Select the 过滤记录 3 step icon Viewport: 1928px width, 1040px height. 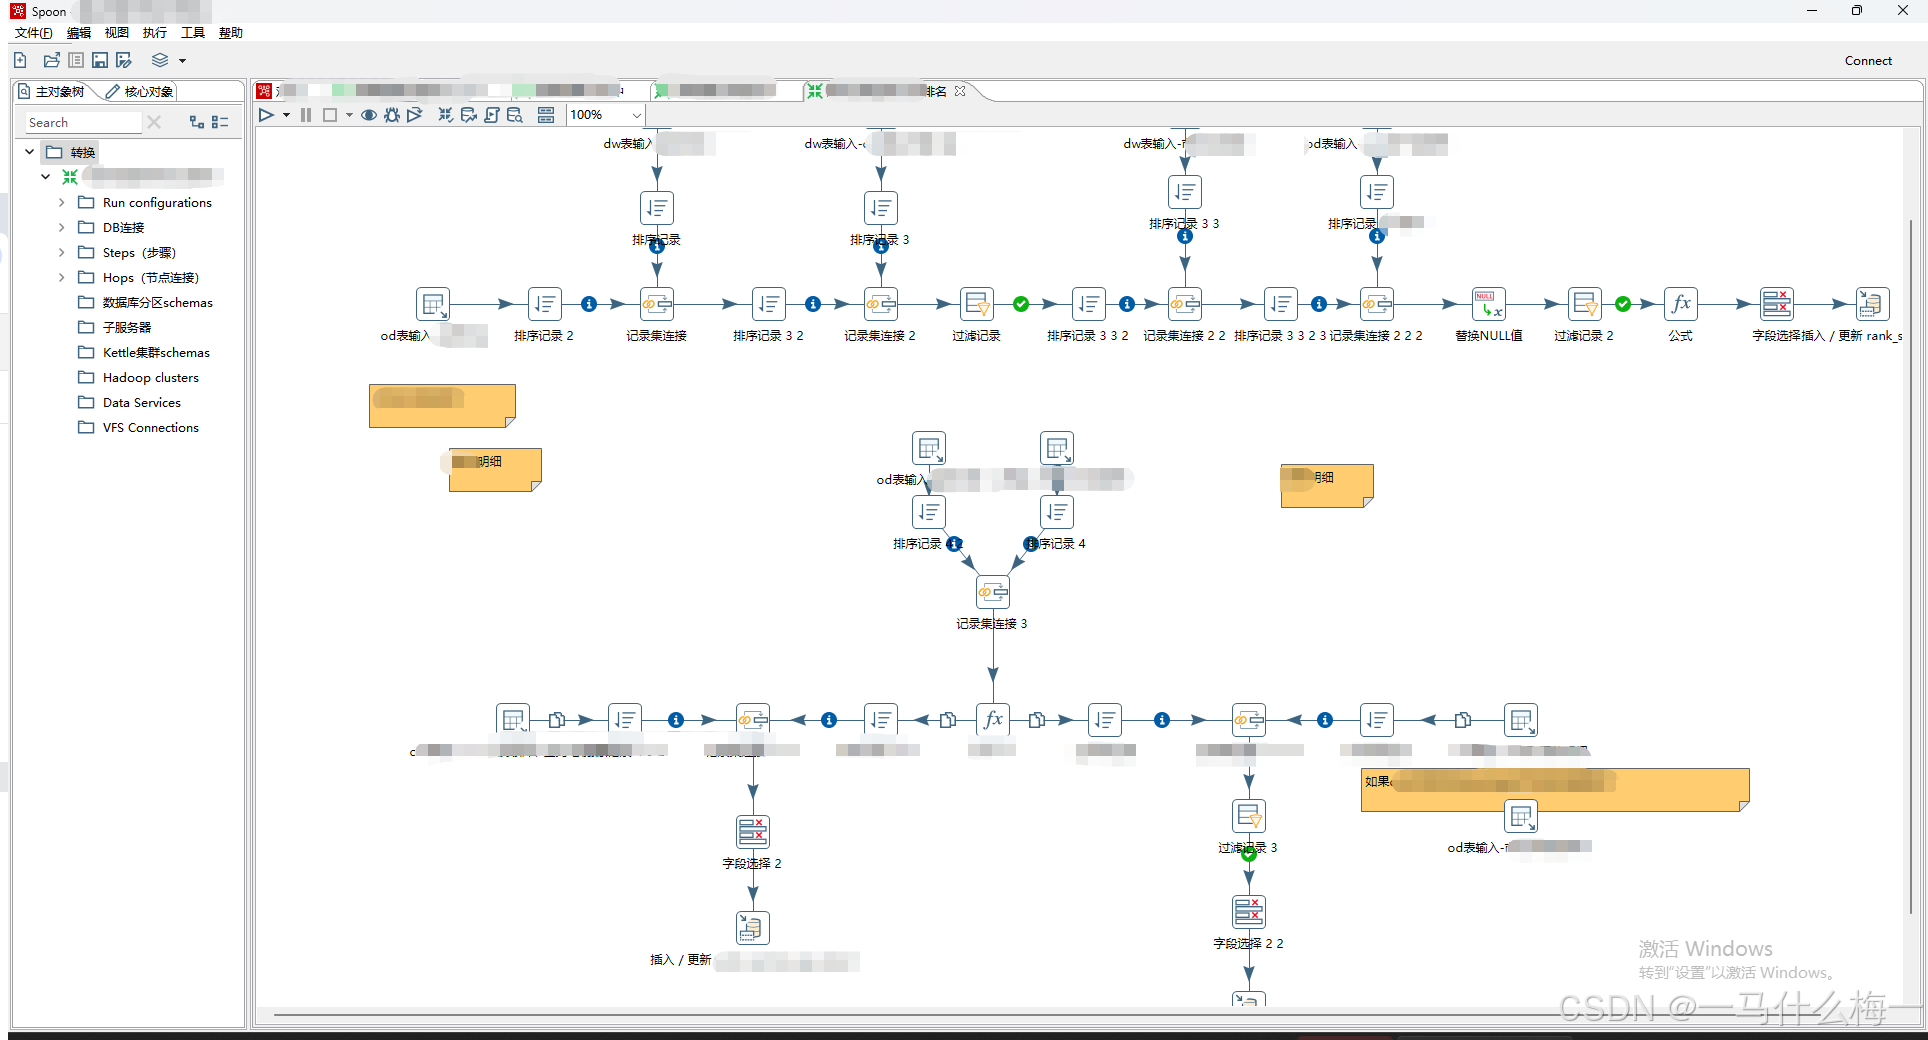1249,816
